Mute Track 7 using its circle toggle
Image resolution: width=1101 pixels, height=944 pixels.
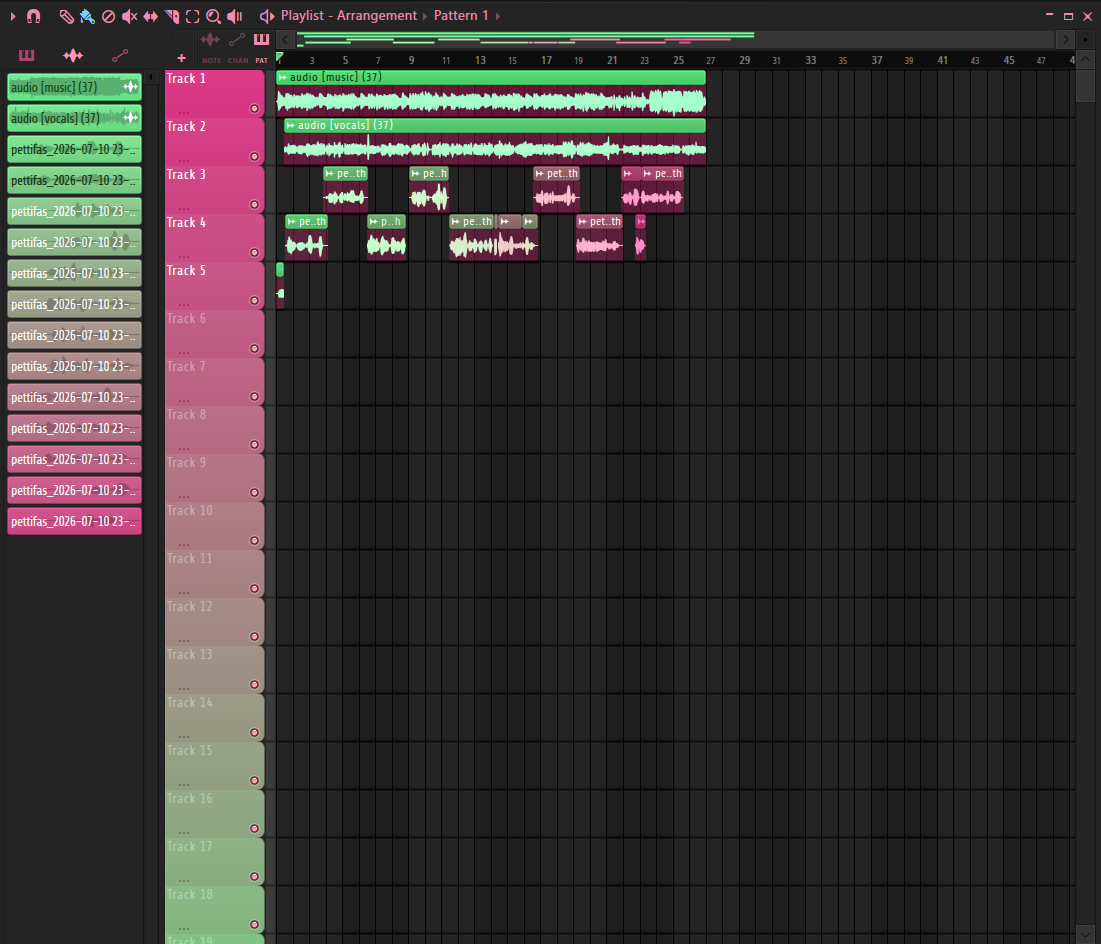tap(254, 396)
